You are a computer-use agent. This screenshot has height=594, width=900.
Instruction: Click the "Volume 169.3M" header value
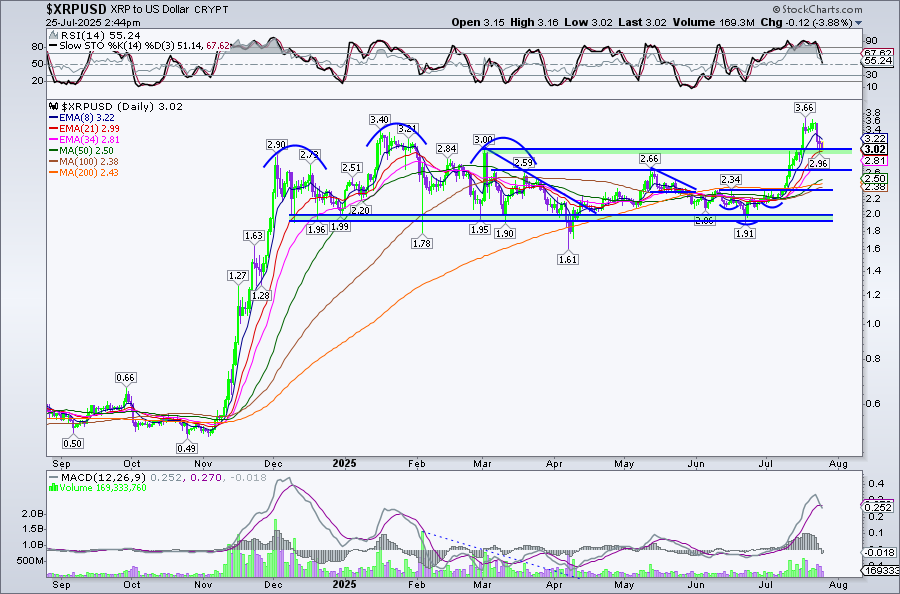point(713,22)
